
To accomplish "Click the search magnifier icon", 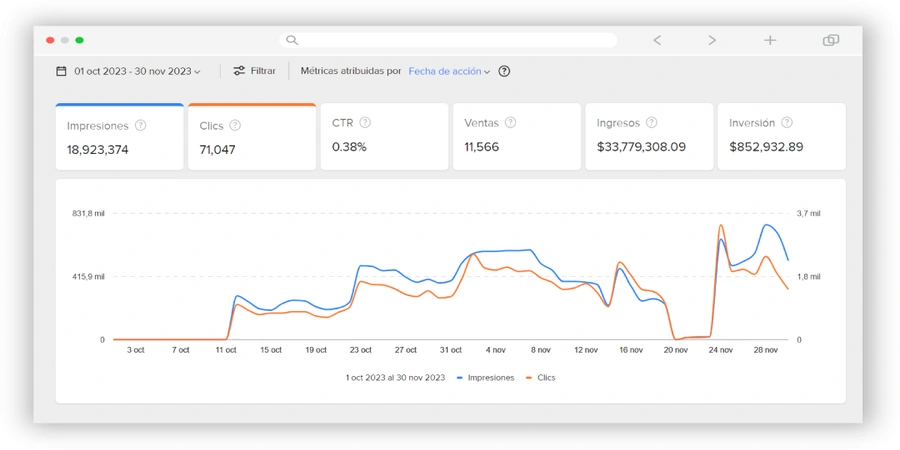I will (292, 40).
